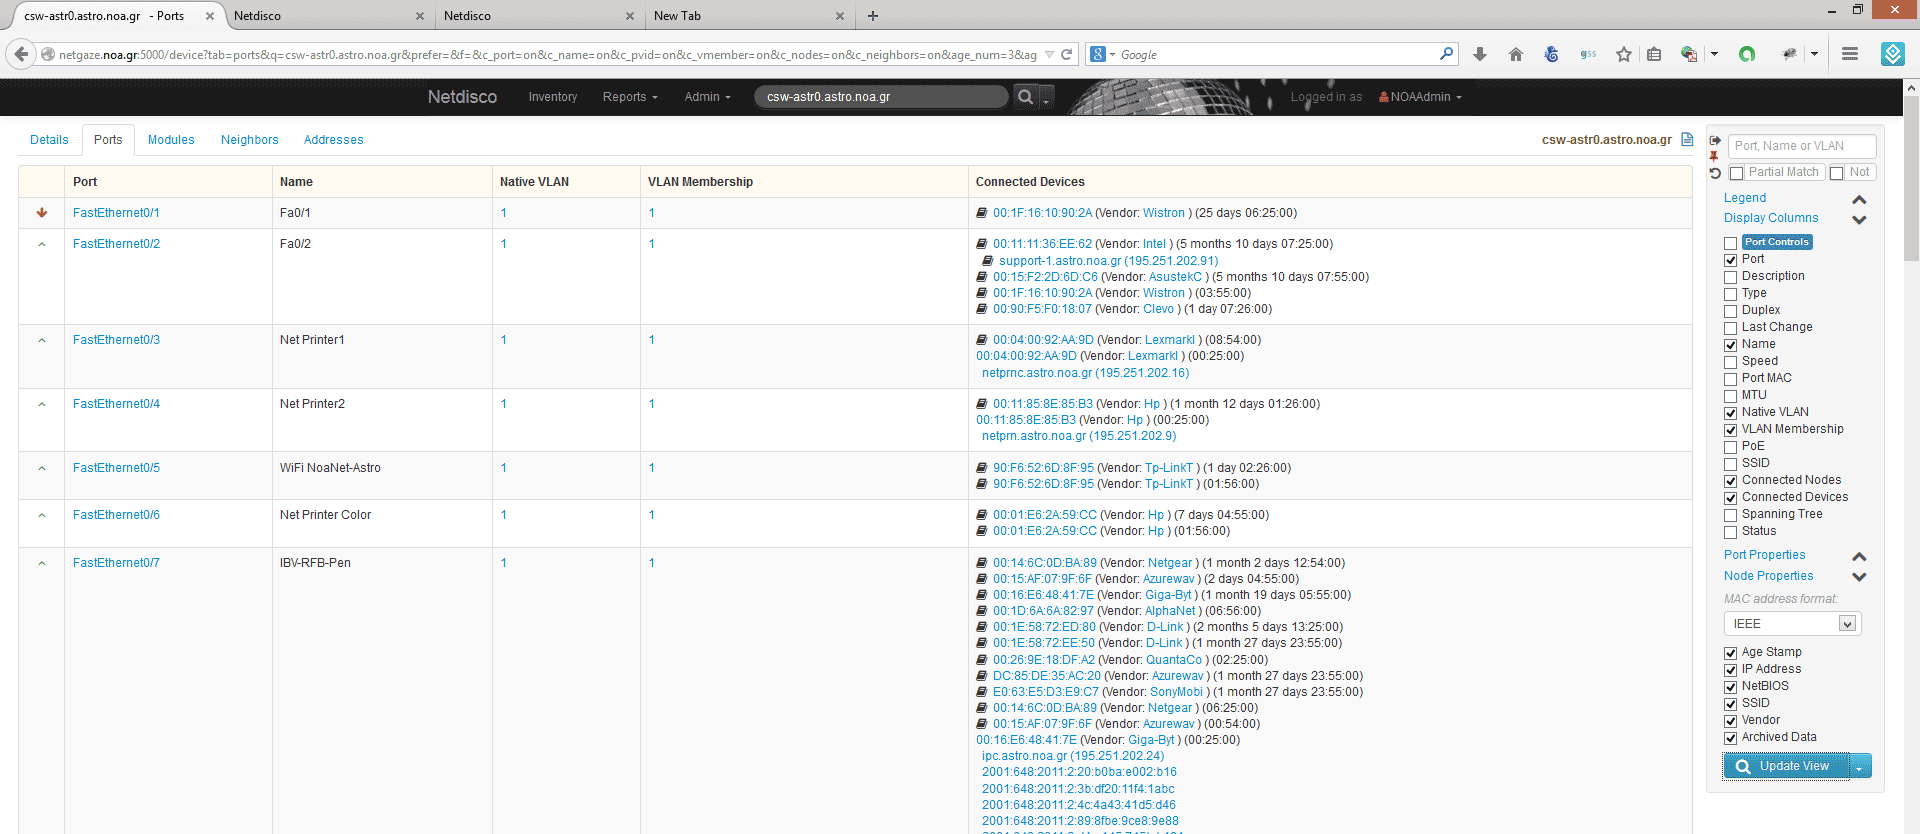This screenshot has width=1920, height=834.
Task: Click the Update View button
Action: coord(1786,767)
